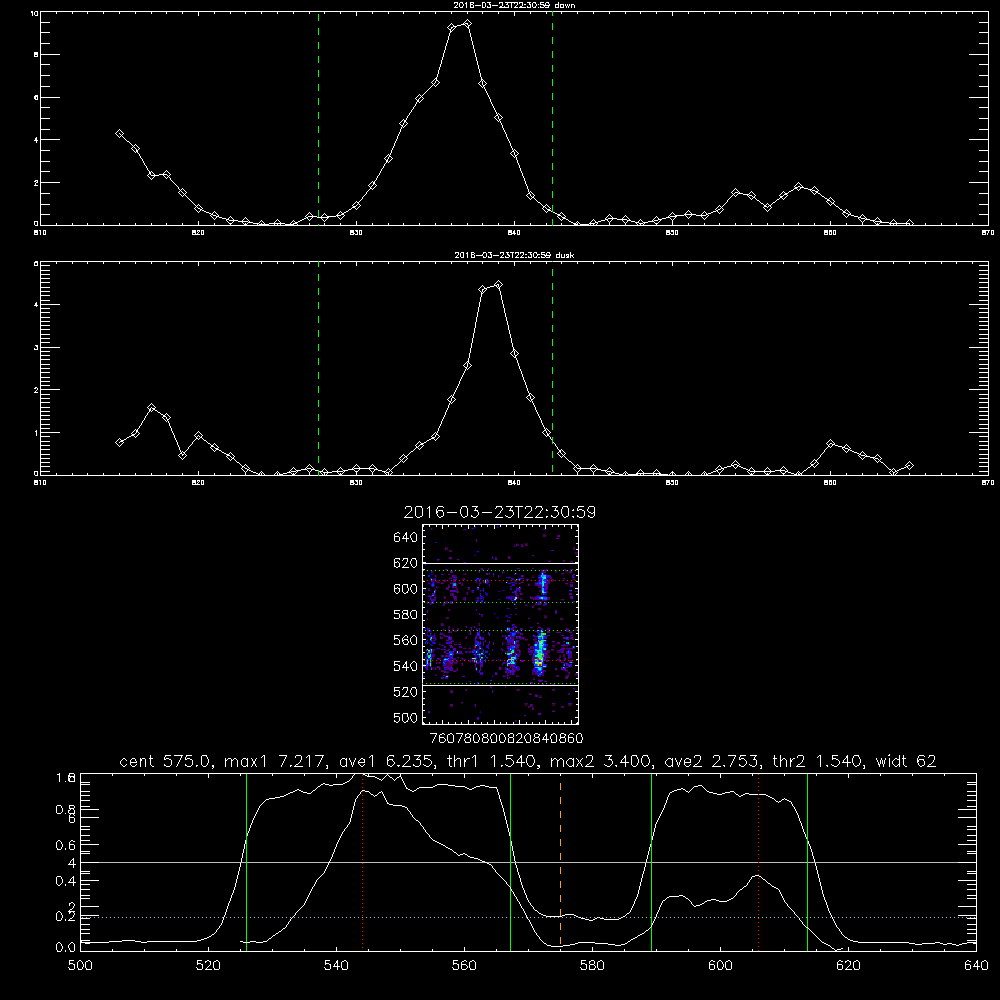The image size is (1000, 1000).
Task: Click the '620' x-axis label of bottom plot
Action: point(848,965)
